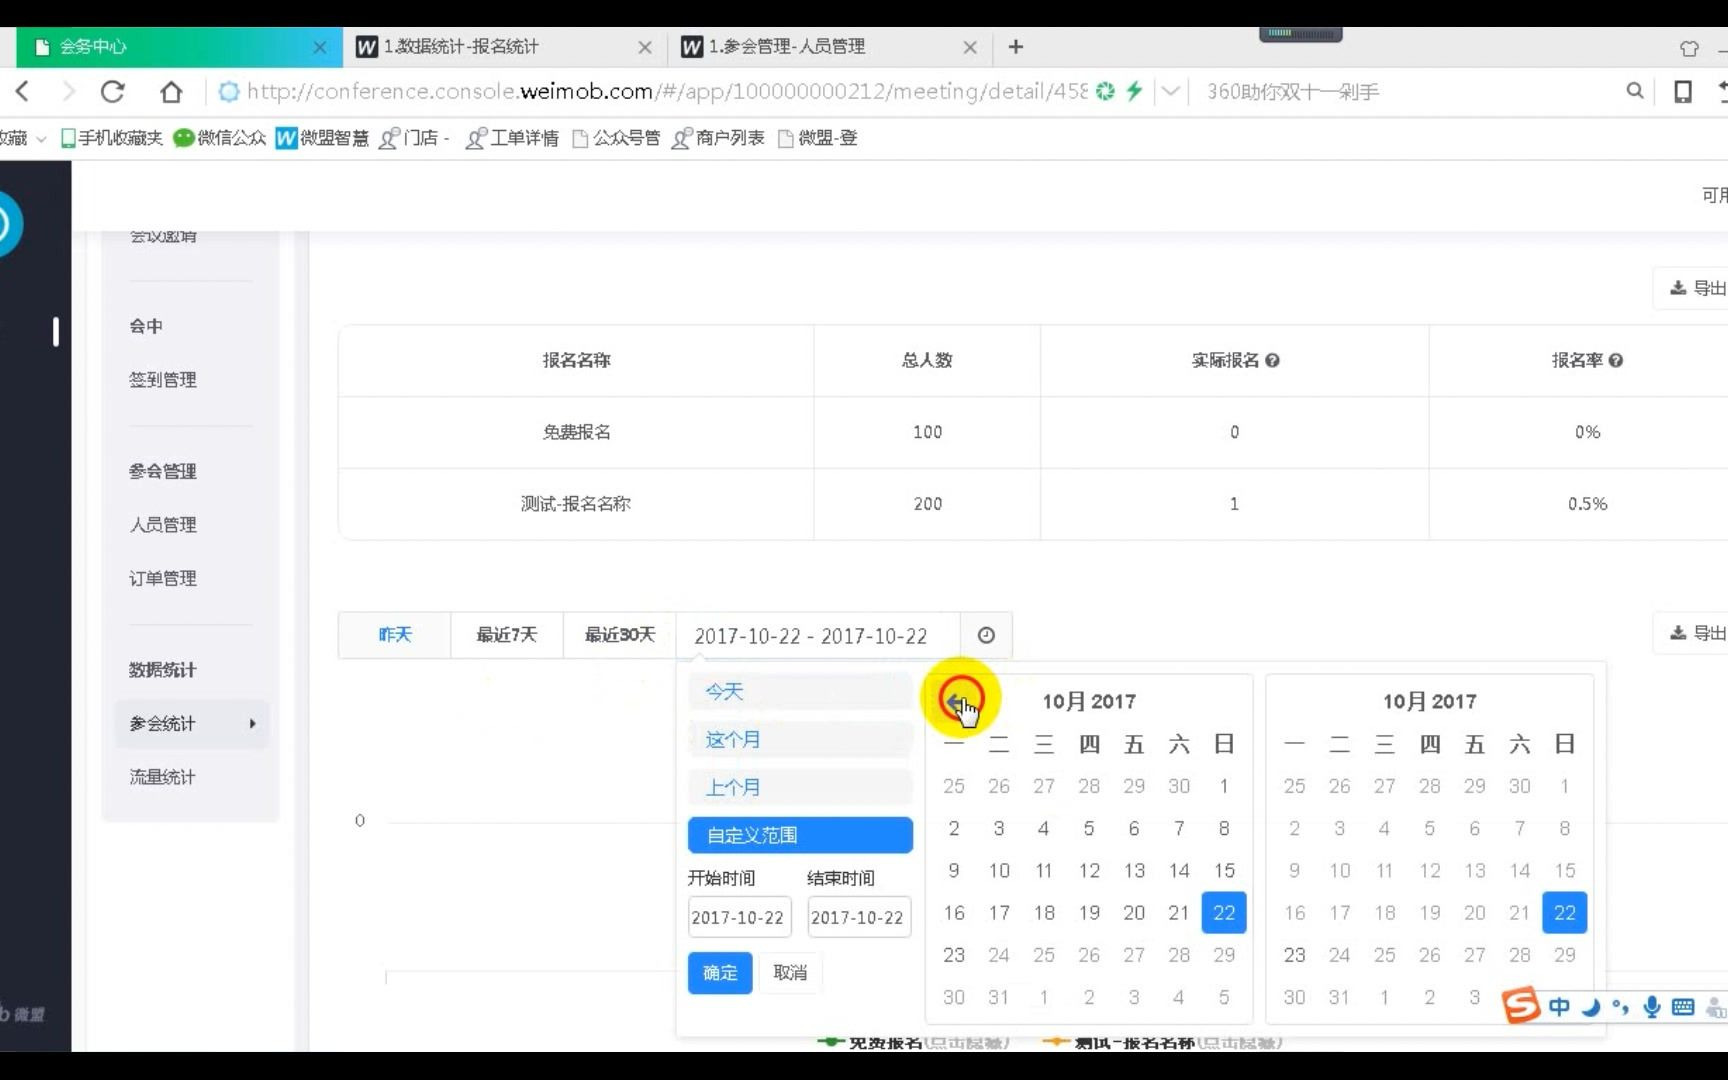Click the clock icon beside date range
1728x1080 pixels.
[x=986, y=635]
